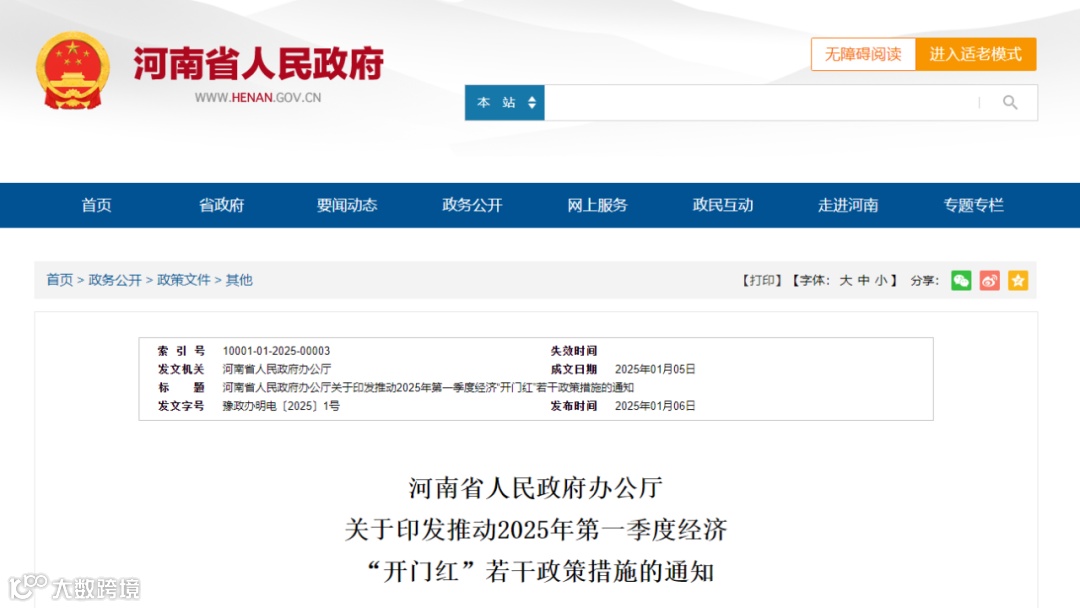1080x608 pixels.
Task: Share via WeChat icon
Action: (961, 280)
